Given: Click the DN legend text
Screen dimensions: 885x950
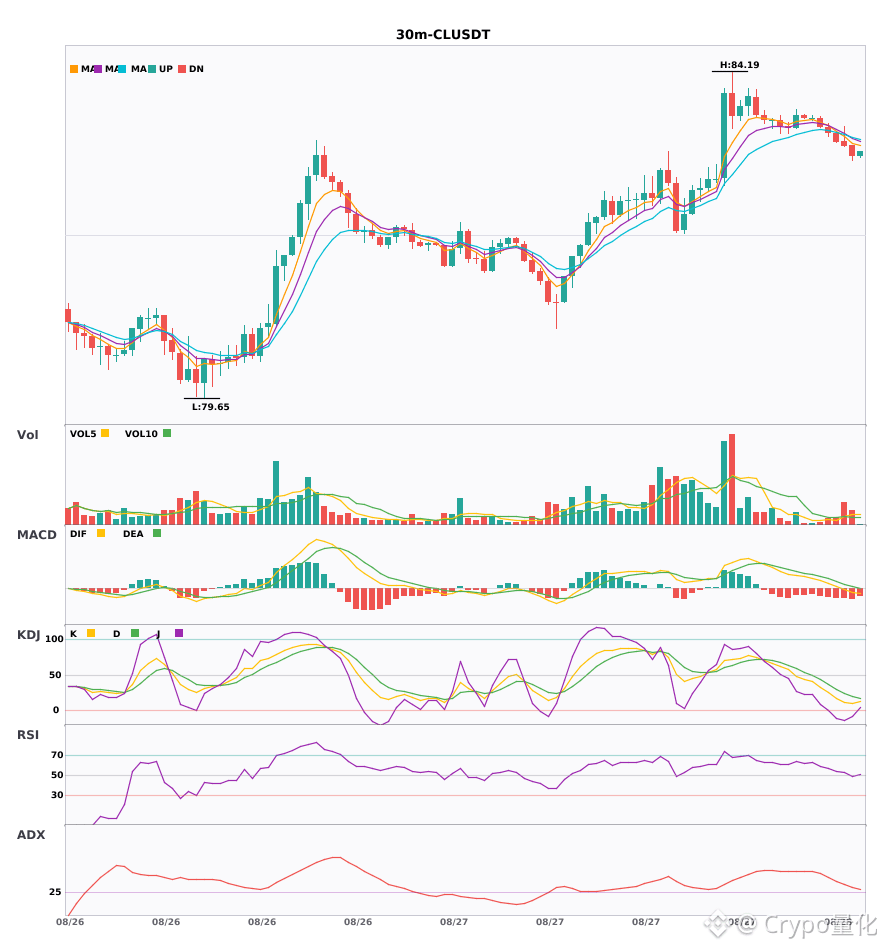Looking at the screenshot, I should pyautogui.click(x=196, y=69).
